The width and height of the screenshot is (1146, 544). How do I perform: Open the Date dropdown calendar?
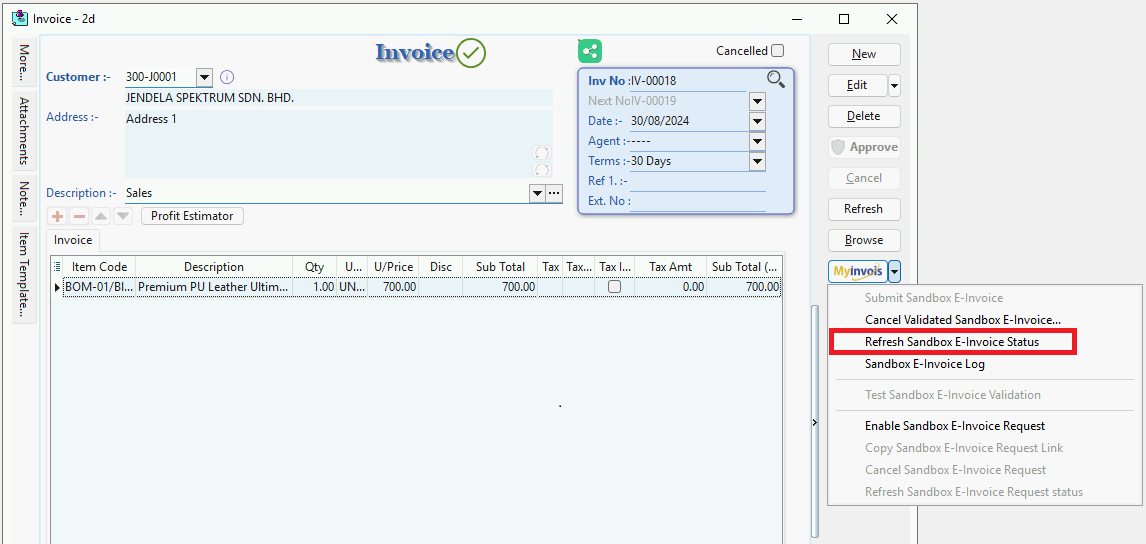pyautogui.click(x=757, y=121)
